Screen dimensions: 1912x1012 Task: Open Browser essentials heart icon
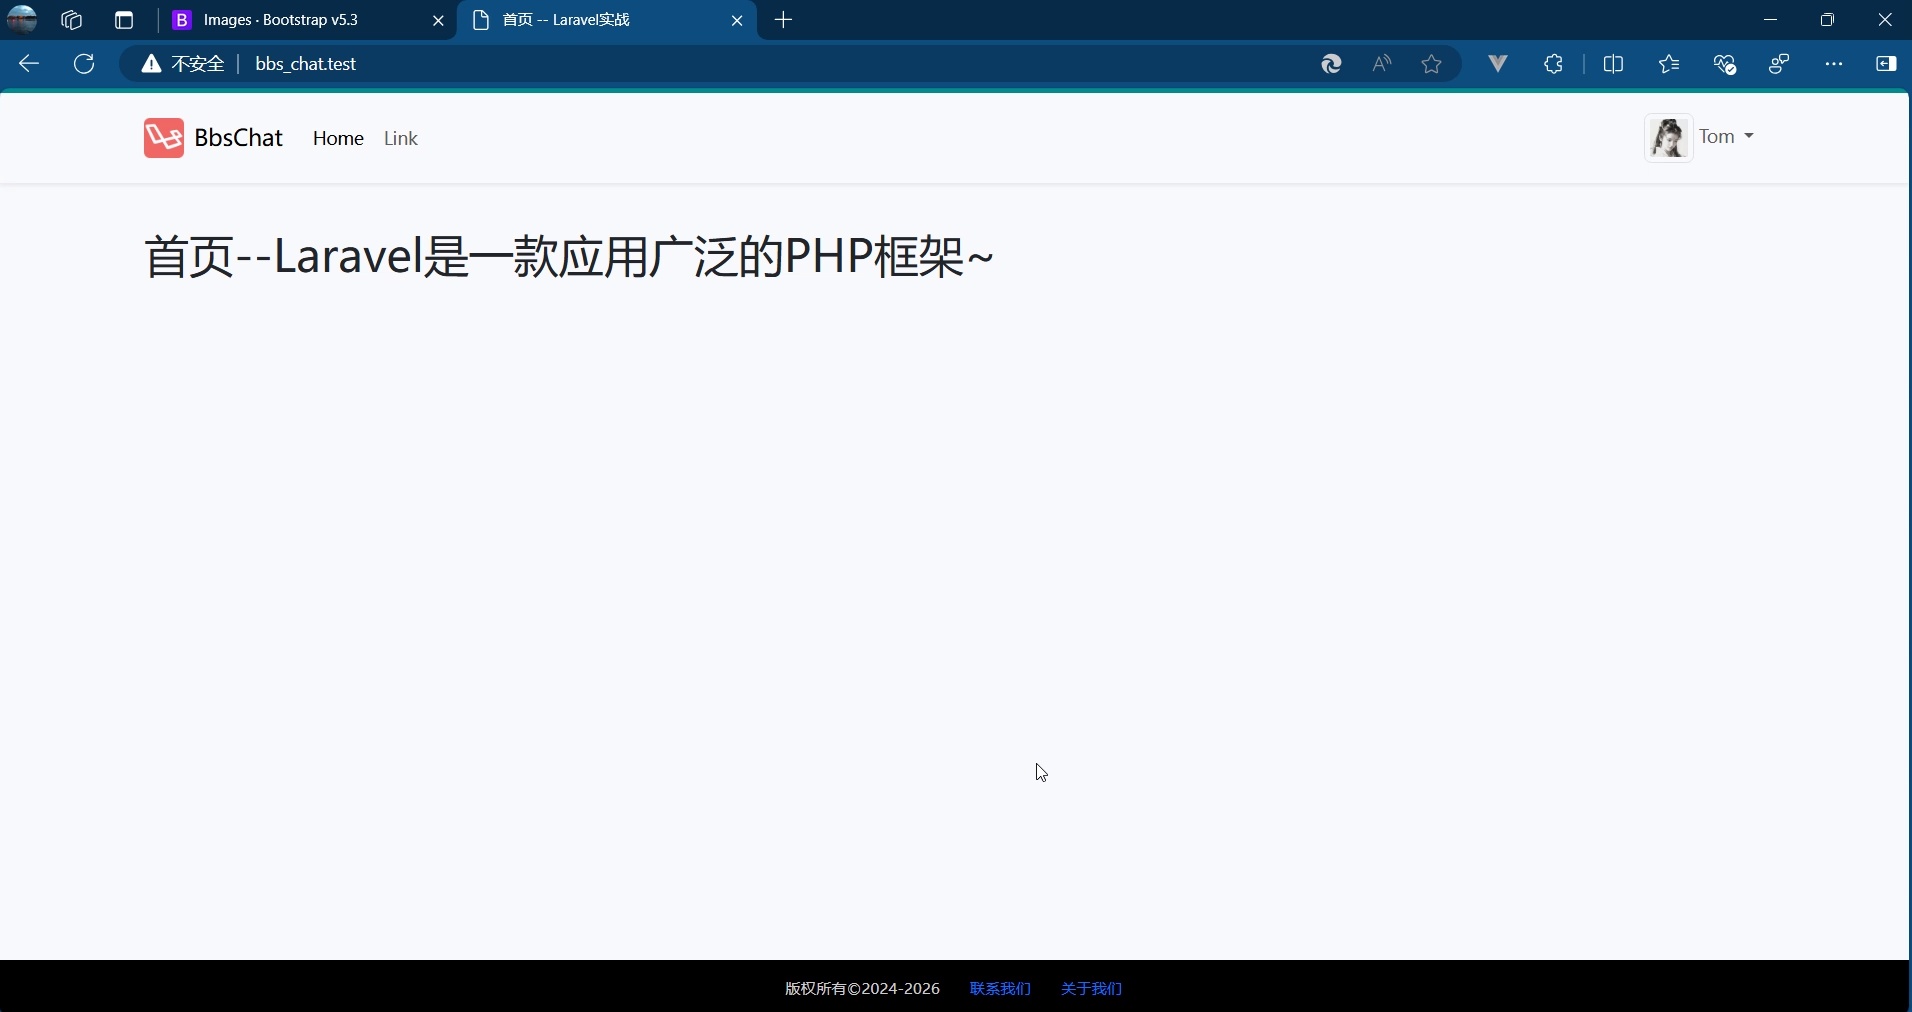coord(1727,64)
